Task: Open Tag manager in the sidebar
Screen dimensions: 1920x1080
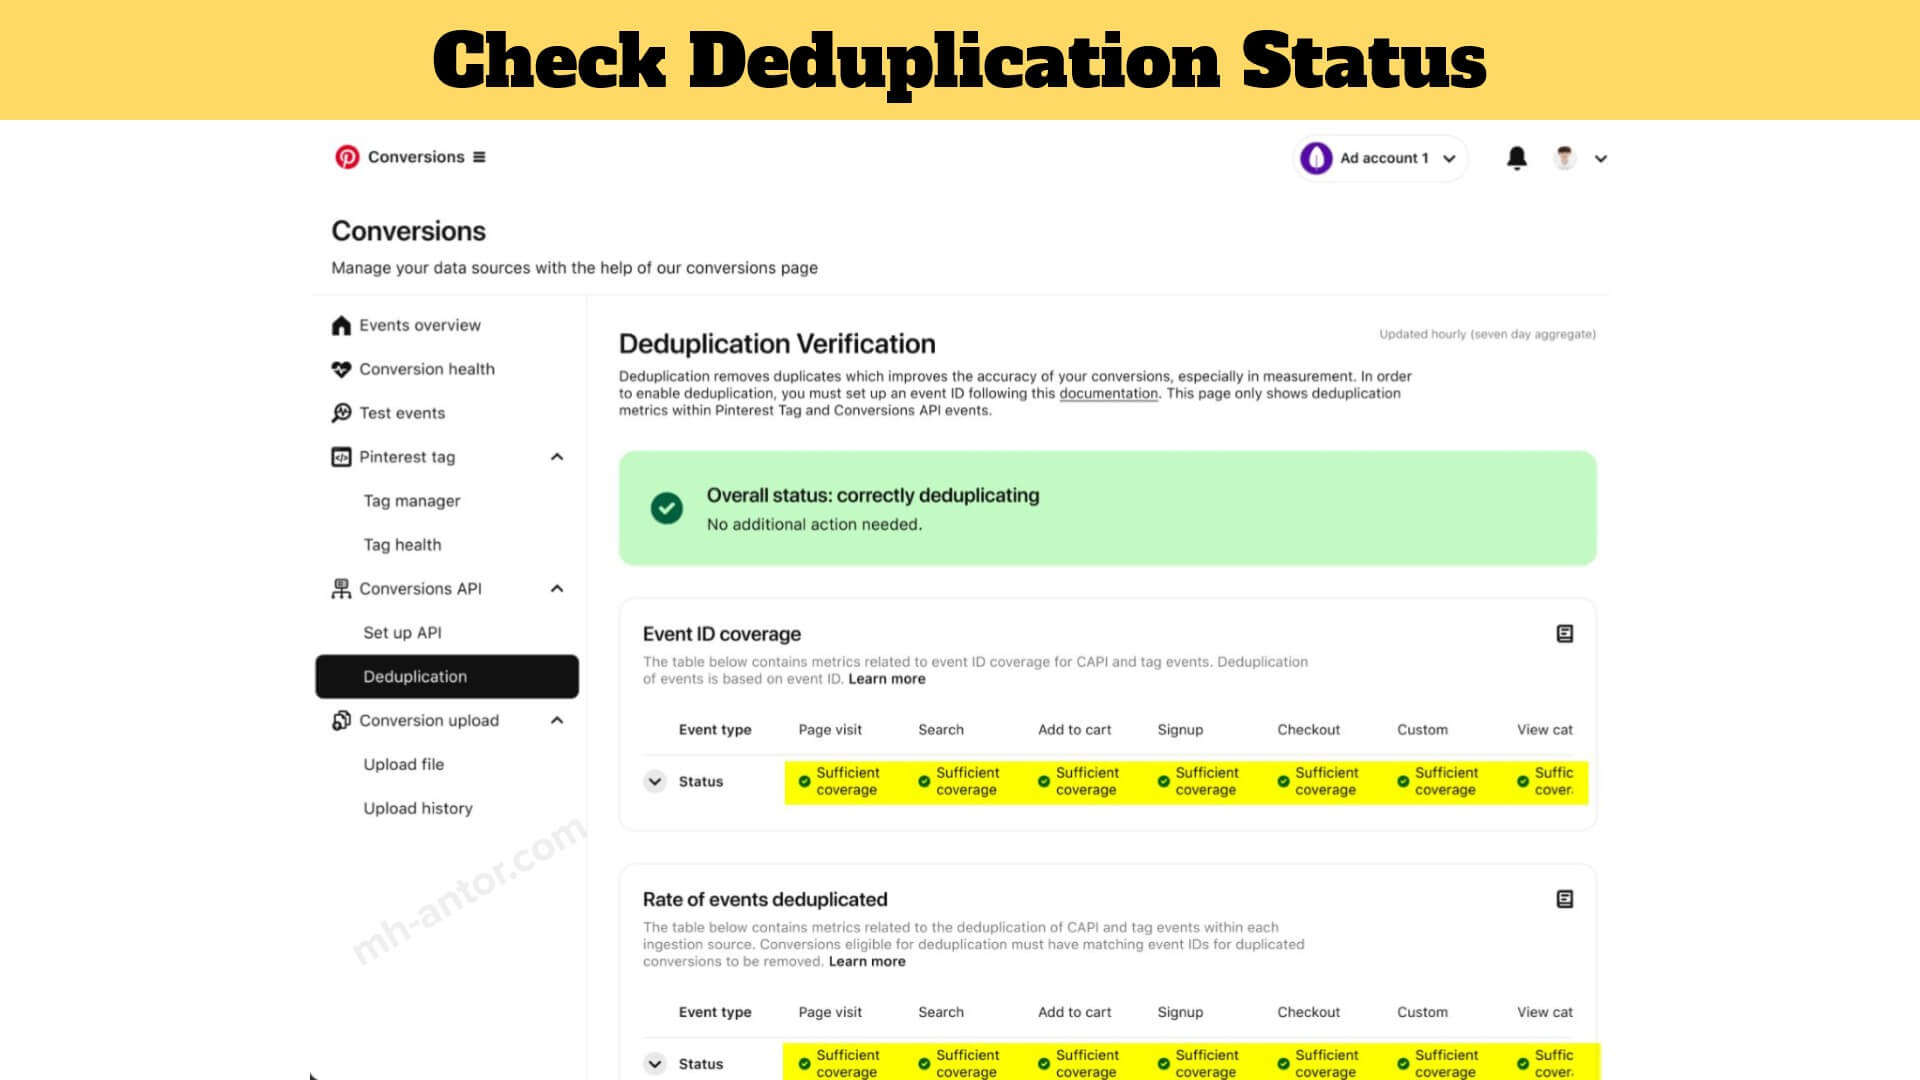Action: pyautogui.click(x=412, y=501)
